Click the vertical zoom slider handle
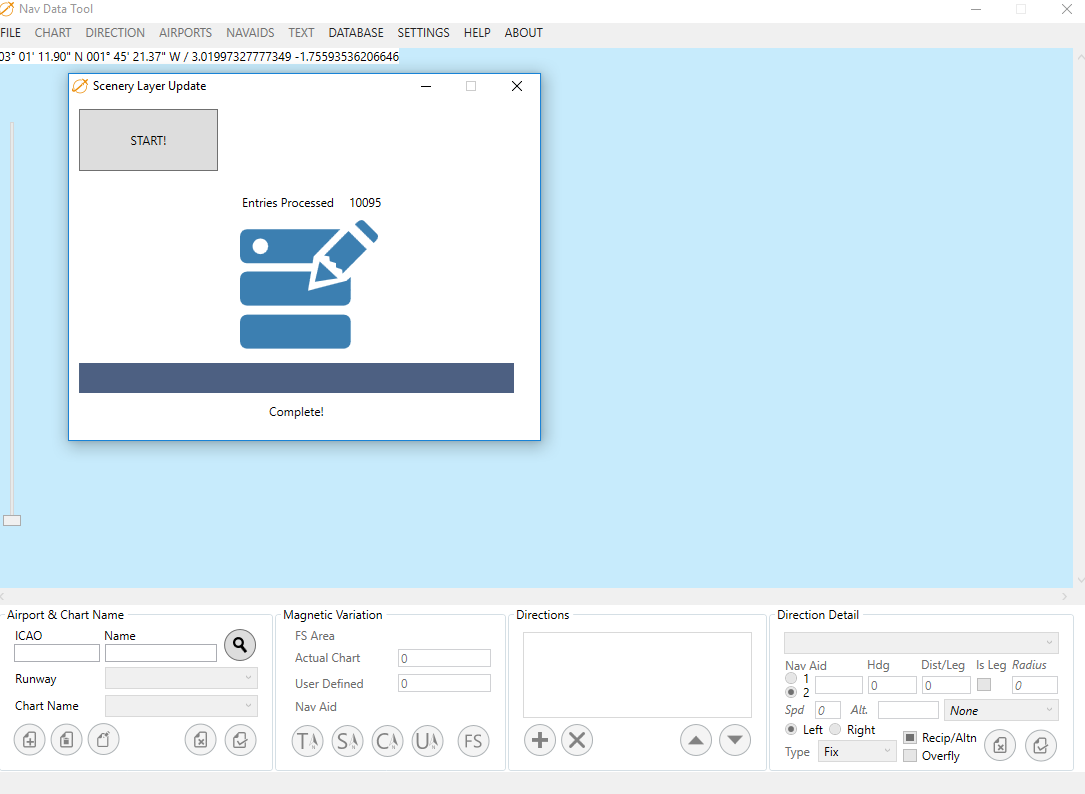 point(12,520)
